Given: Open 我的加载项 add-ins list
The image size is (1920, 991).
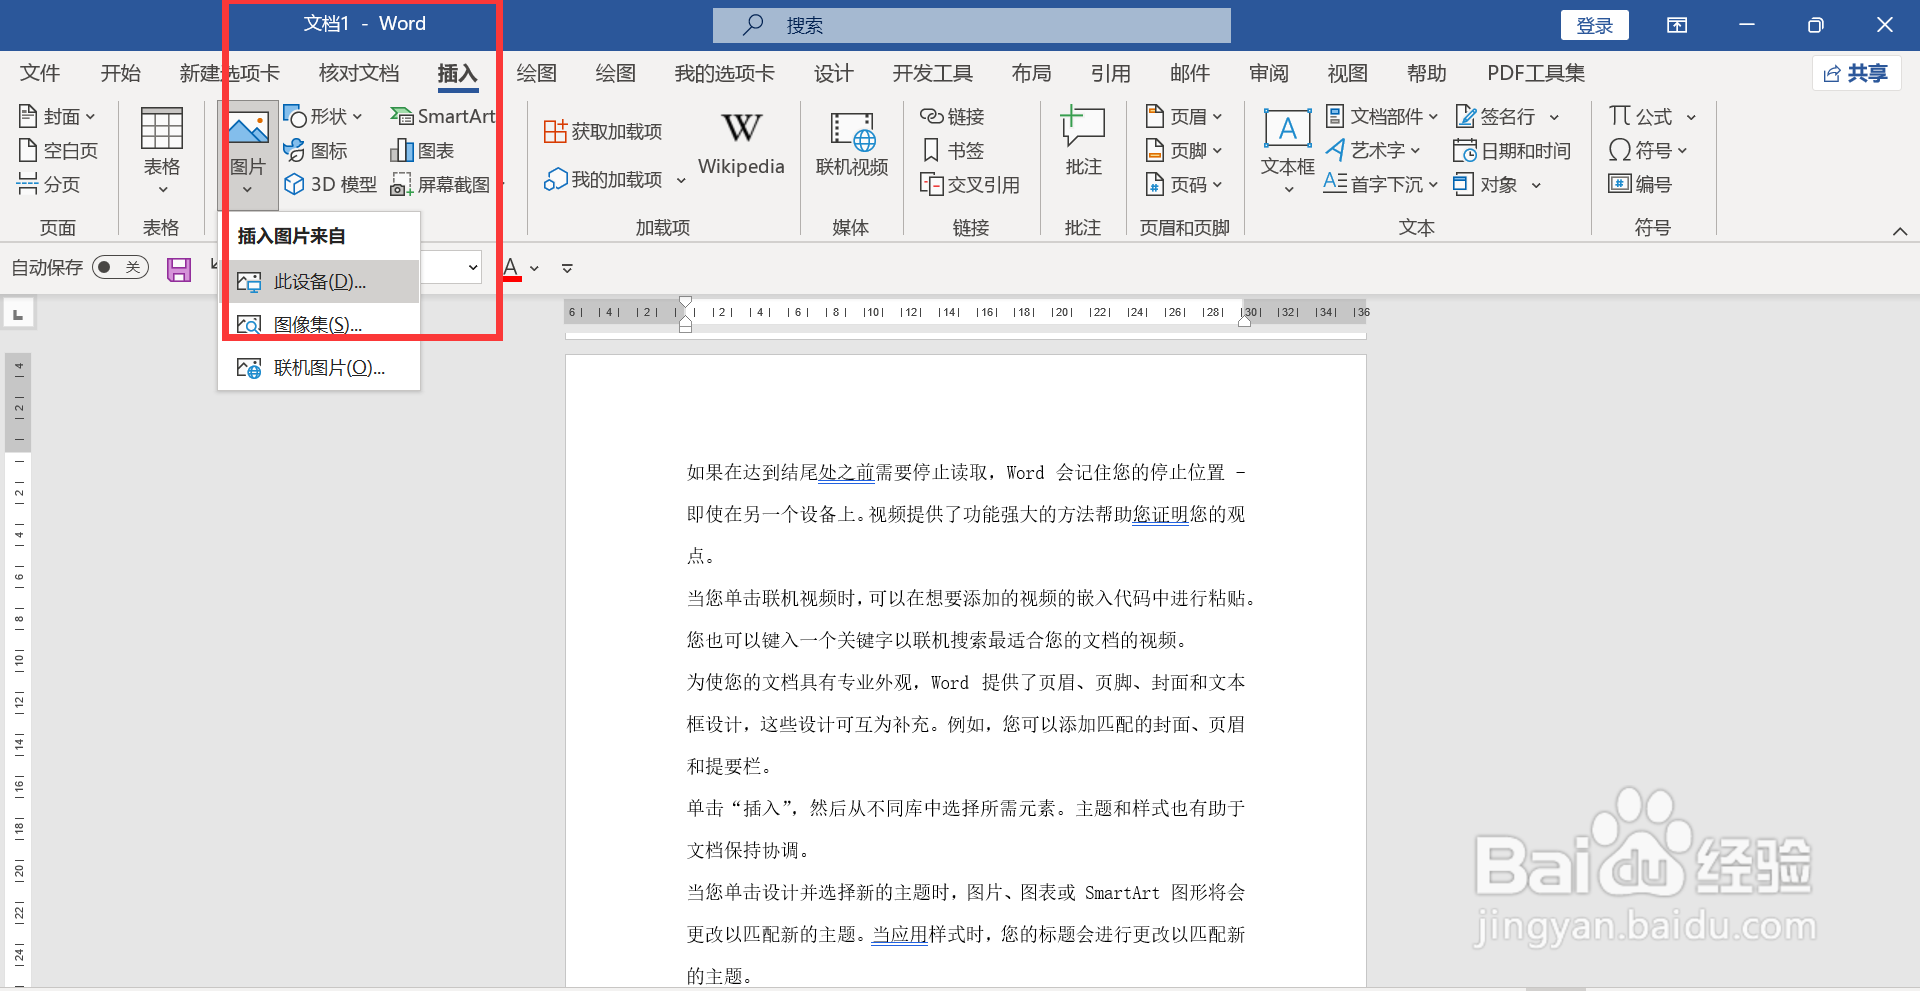Looking at the screenshot, I should coord(614,180).
